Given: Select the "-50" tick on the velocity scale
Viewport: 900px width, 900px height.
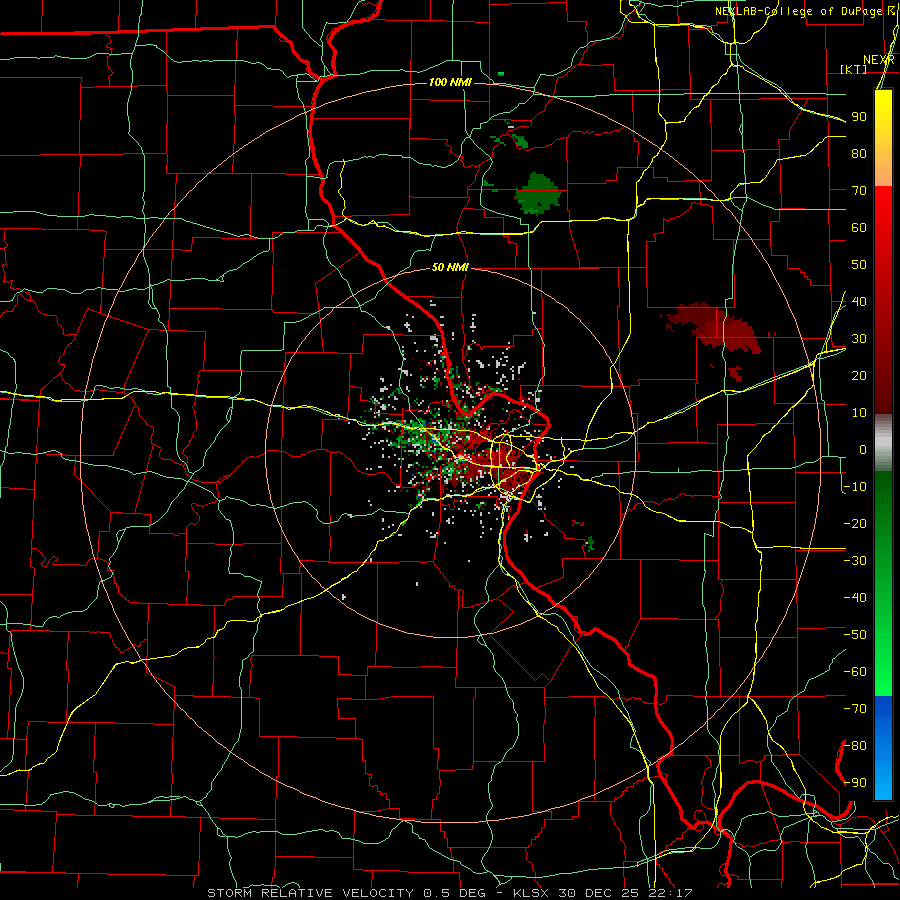Looking at the screenshot, I should tap(855, 635).
